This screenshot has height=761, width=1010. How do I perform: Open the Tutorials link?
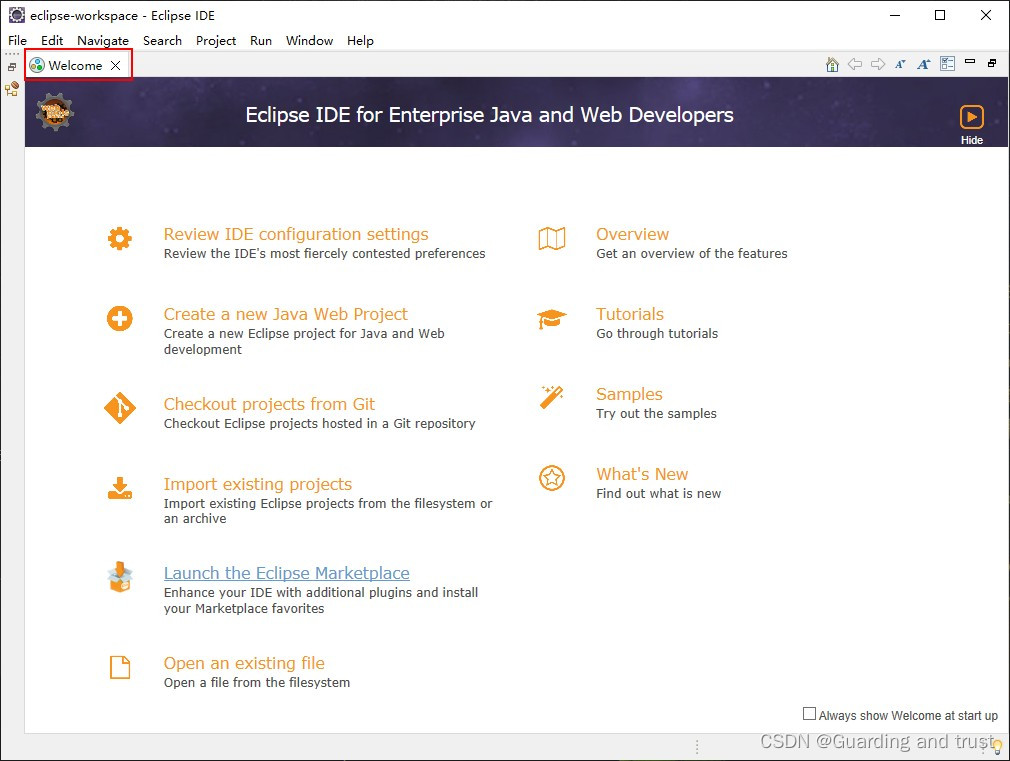630,314
